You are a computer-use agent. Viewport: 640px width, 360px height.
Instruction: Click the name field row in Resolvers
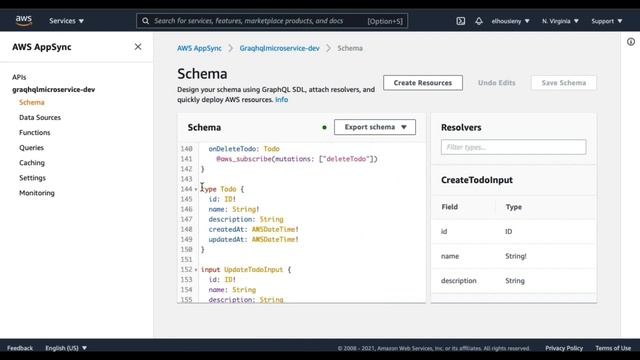(x=513, y=256)
